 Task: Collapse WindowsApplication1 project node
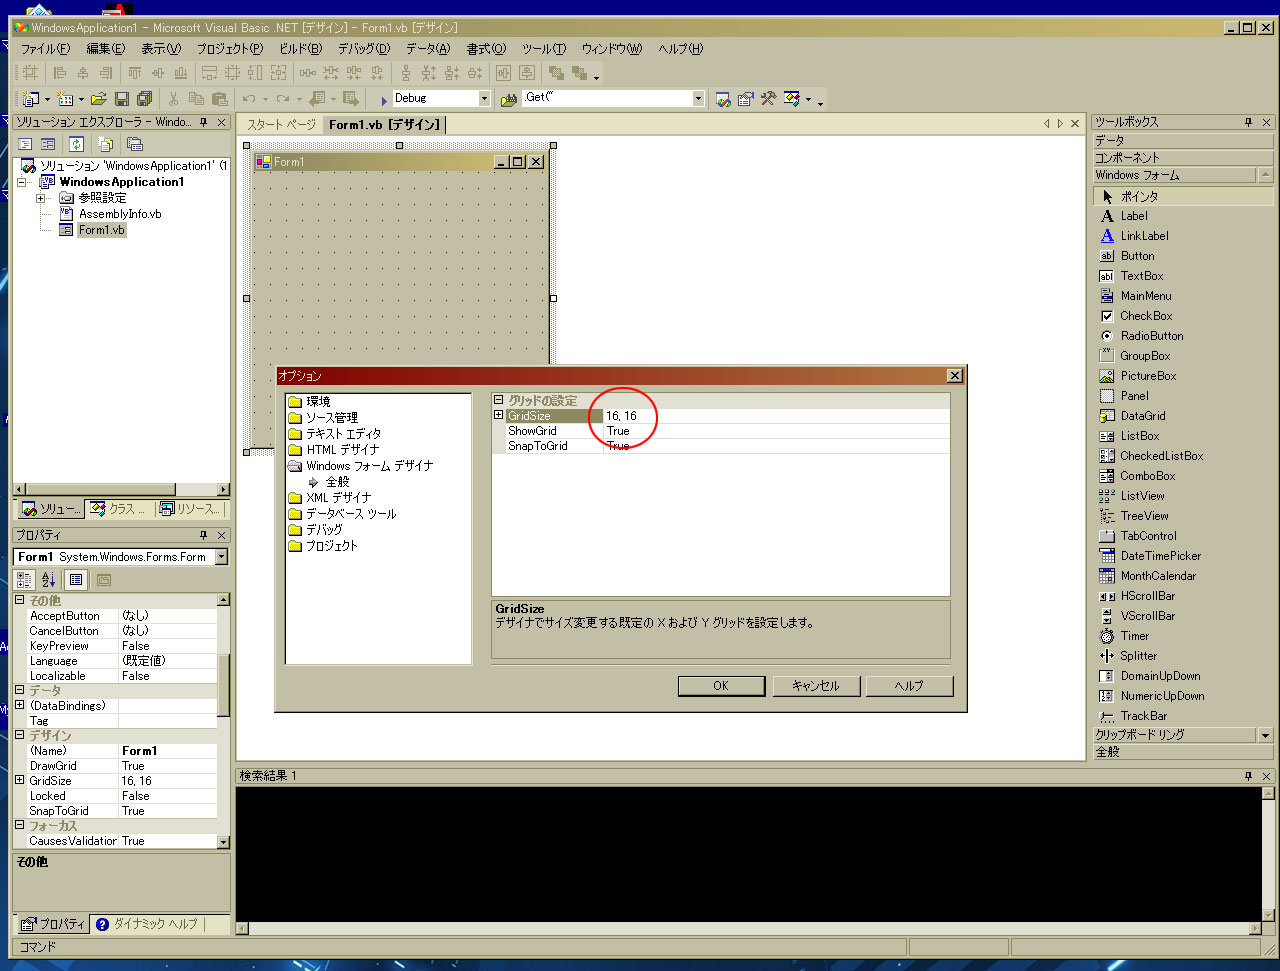[22, 182]
